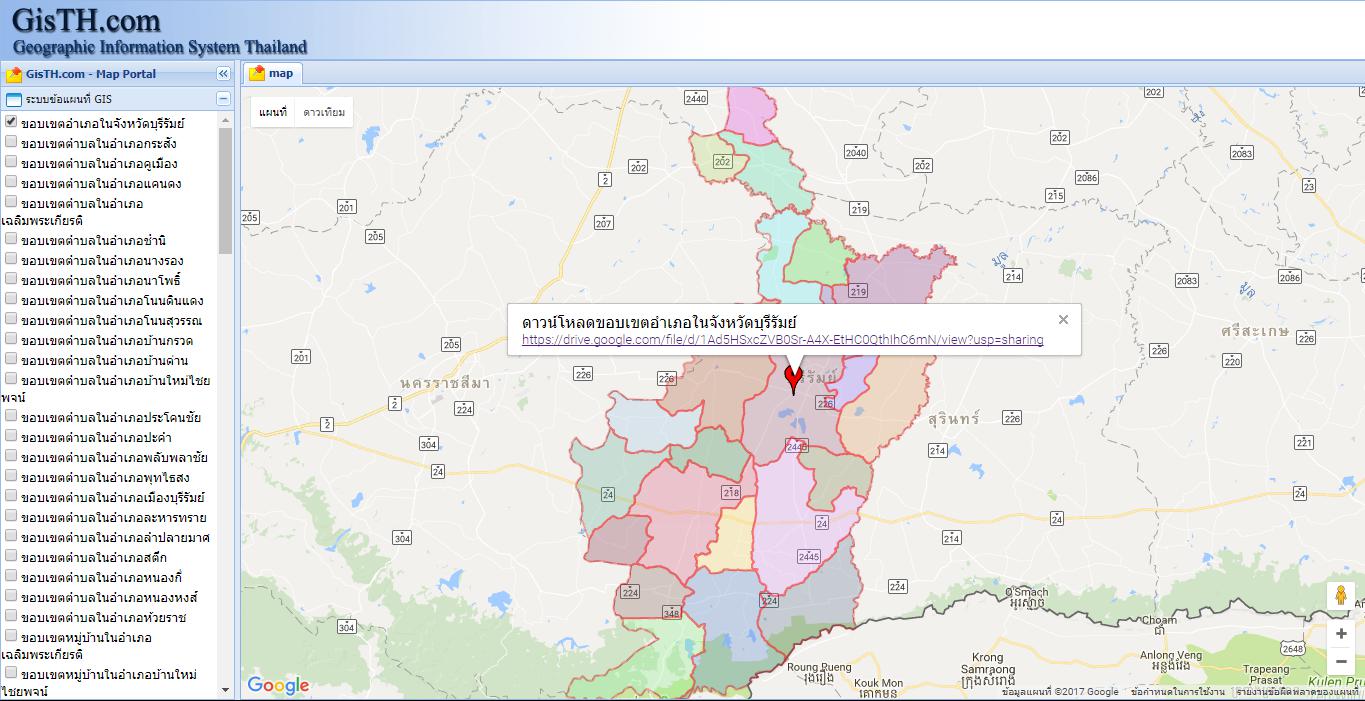
Task: Click the map tab's icon
Action: coord(257,73)
